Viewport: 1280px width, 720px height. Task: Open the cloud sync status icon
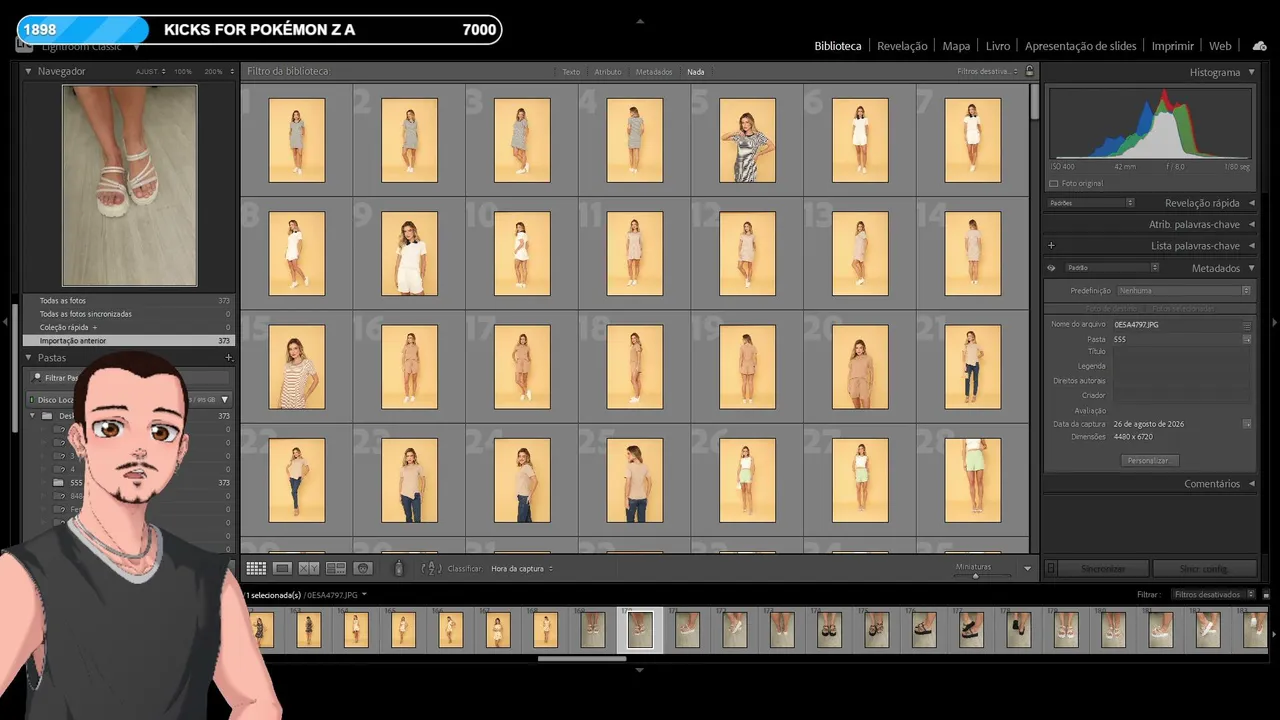[x=1259, y=46]
